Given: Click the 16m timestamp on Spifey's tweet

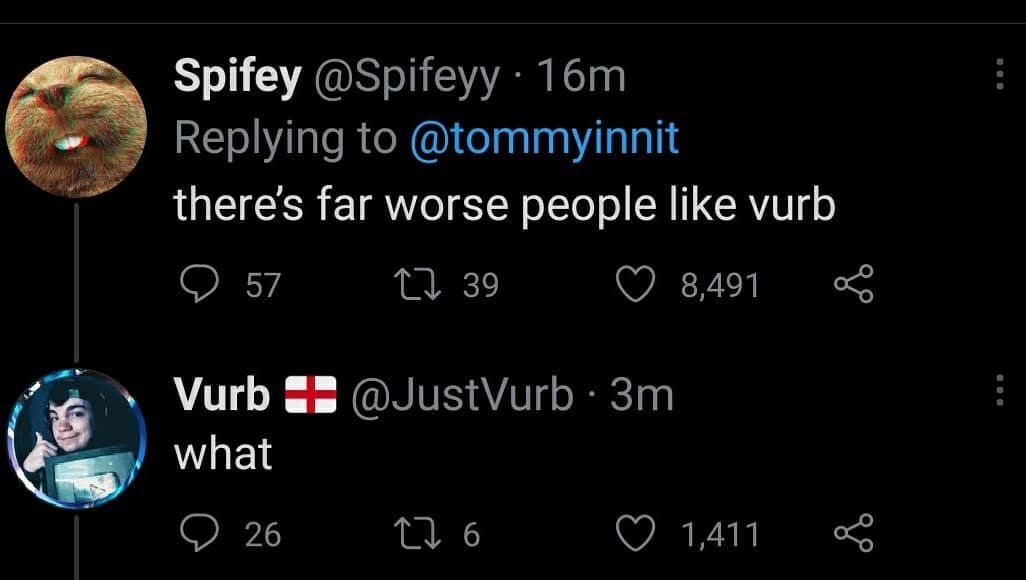Looking at the screenshot, I should (x=582, y=77).
